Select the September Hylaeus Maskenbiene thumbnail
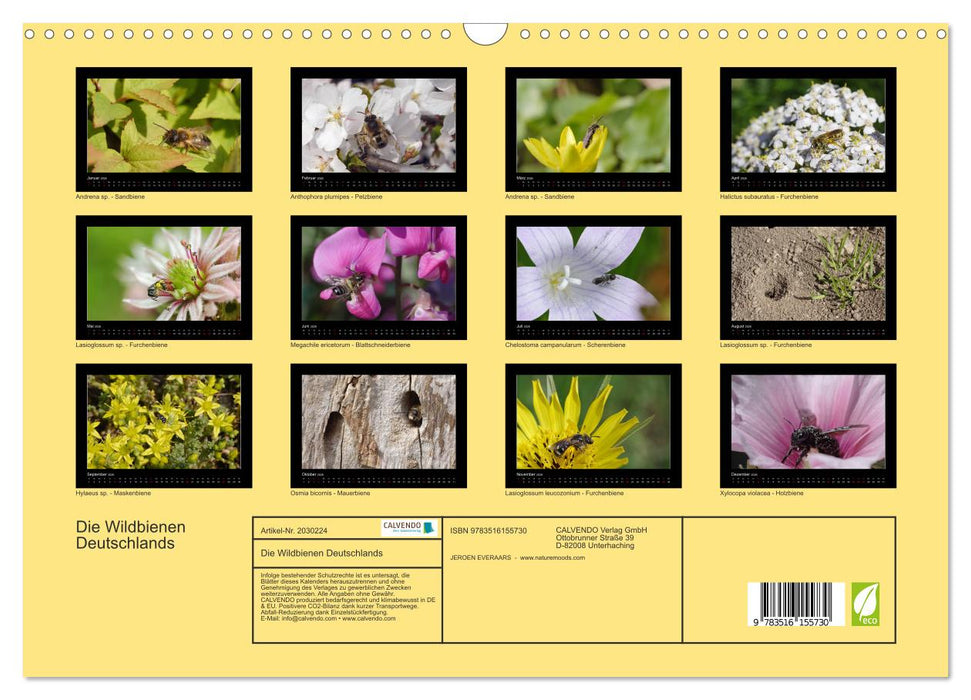 [163, 425]
